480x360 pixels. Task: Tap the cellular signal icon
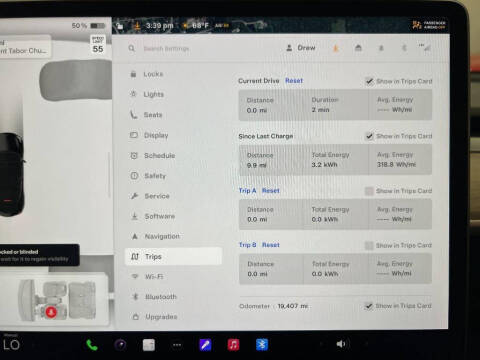[425, 47]
